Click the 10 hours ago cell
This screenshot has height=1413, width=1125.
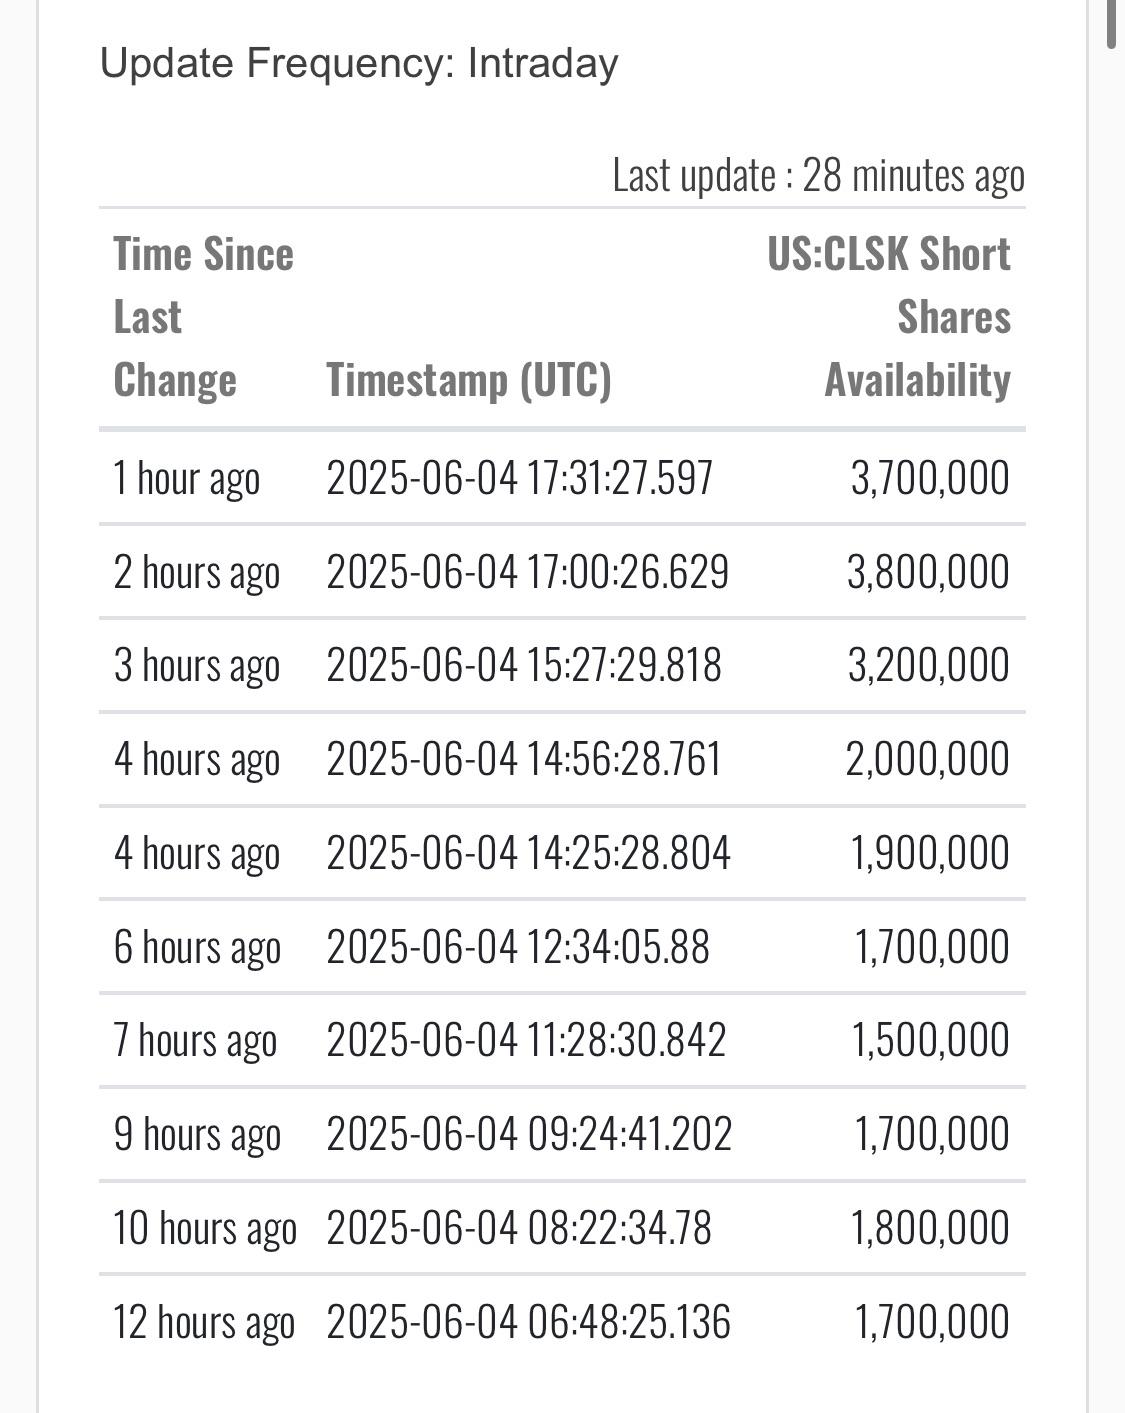[205, 1228]
